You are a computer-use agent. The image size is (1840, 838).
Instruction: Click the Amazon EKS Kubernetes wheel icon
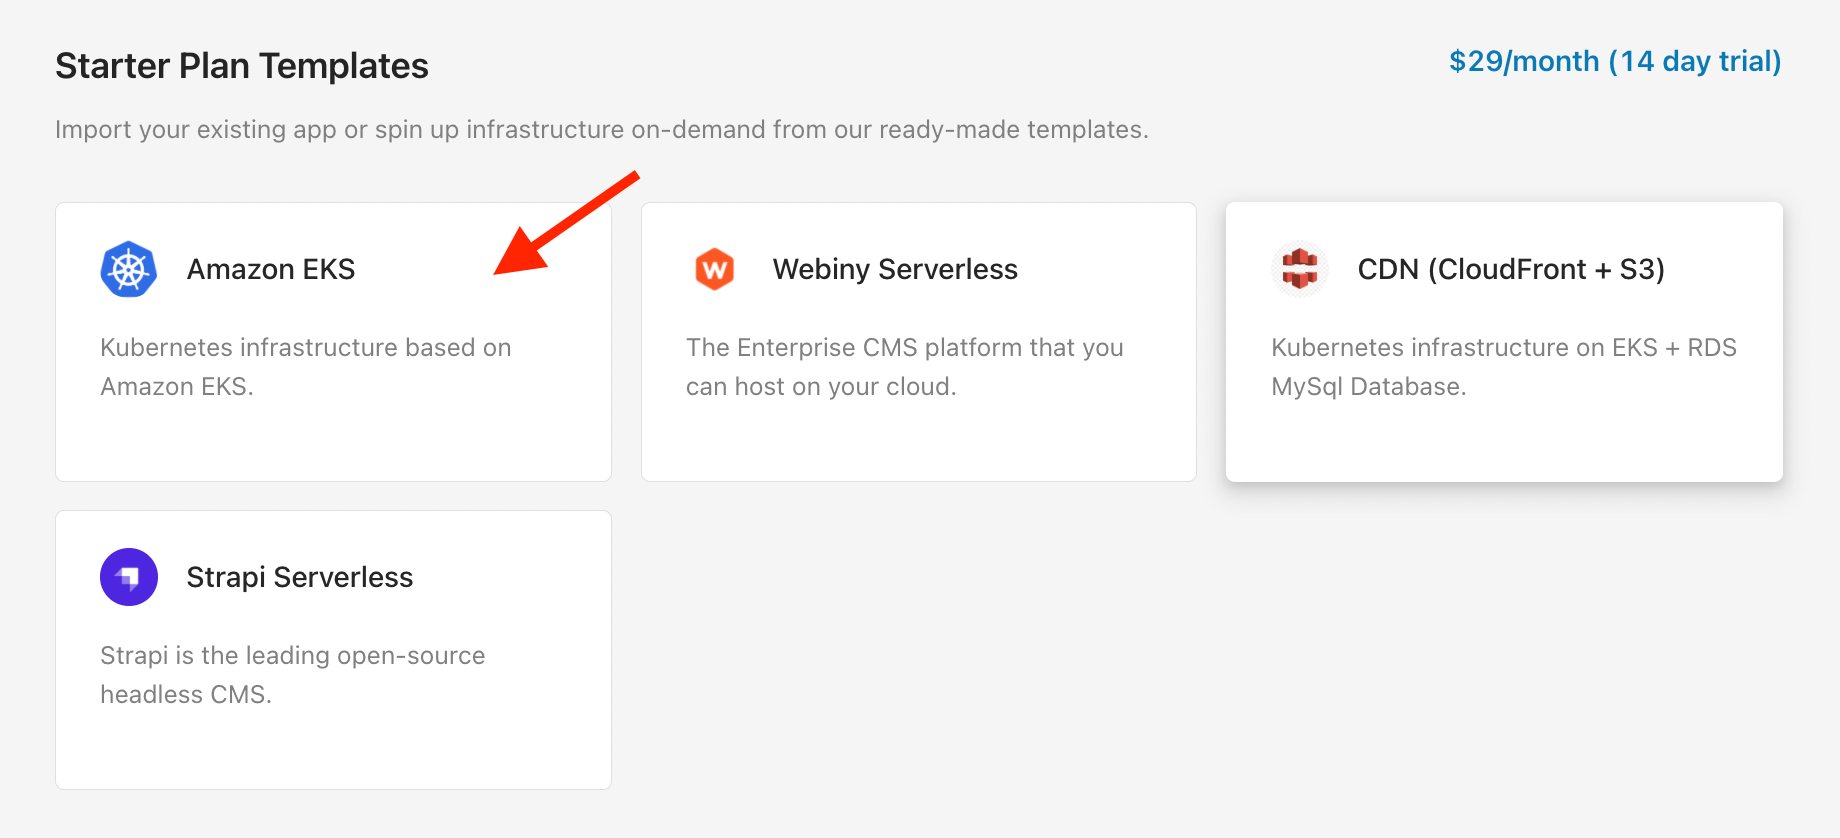[x=129, y=269]
